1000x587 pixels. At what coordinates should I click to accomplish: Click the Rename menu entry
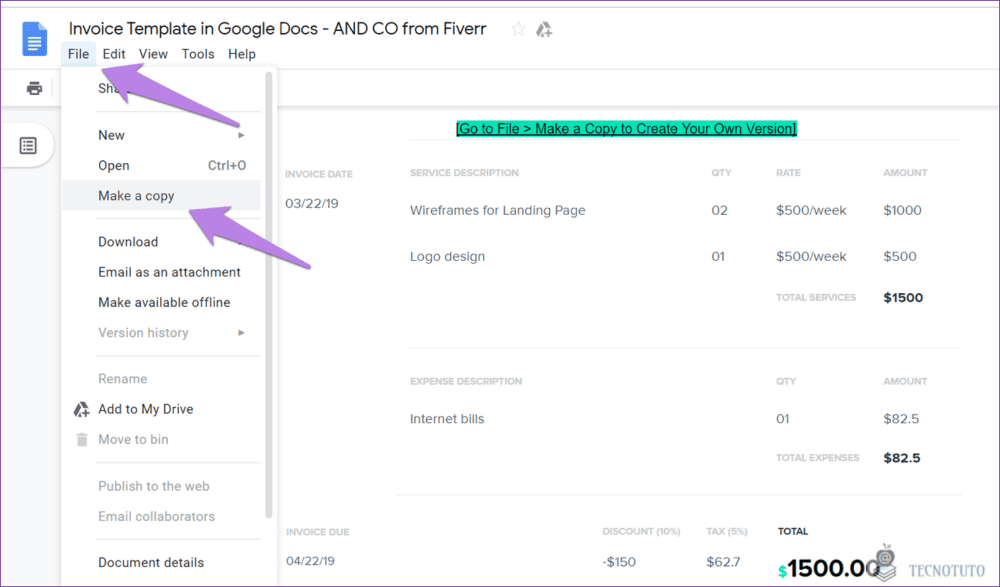pos(161,379)
